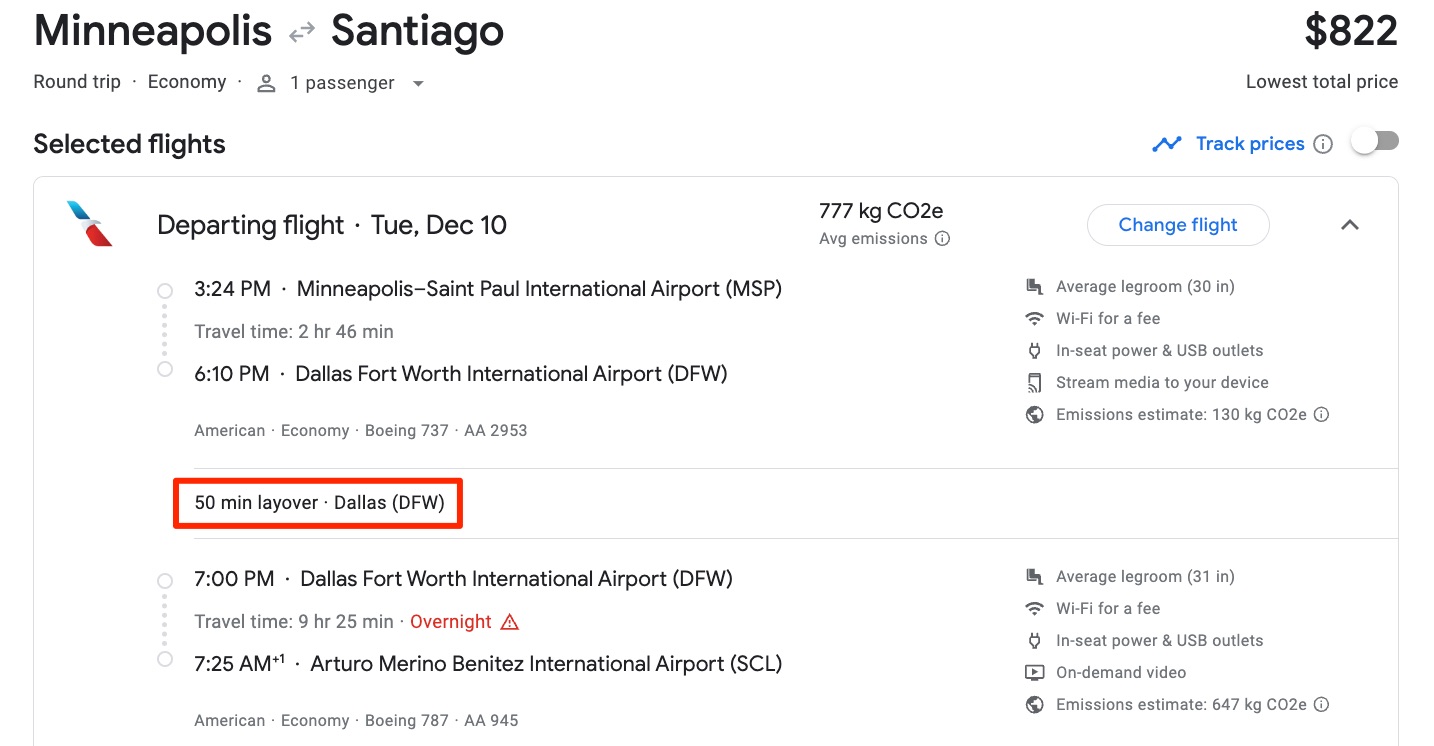Select the on-demand video icon
Image resolution: width=1434 pixels, height=746 pixels.
tap(1034, 672)
